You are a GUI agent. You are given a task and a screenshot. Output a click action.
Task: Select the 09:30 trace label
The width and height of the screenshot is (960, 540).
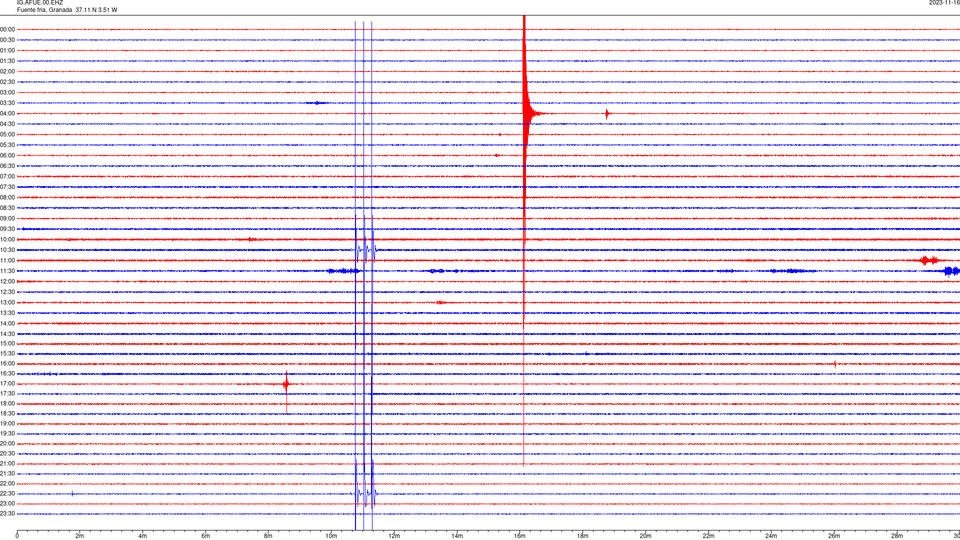[8, 229]
